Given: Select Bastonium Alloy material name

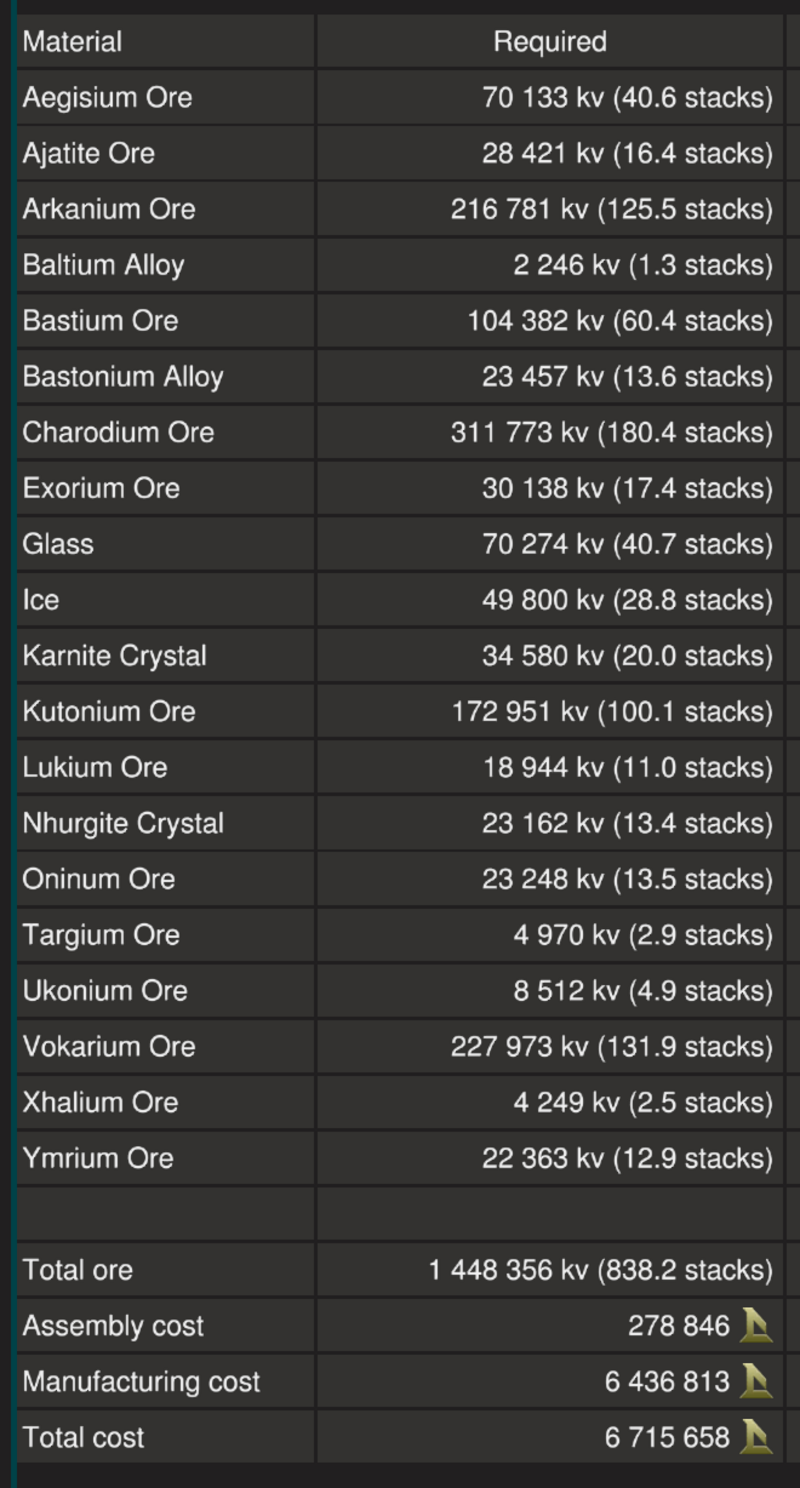Looking at the screenshot, I should click(123, 377).
